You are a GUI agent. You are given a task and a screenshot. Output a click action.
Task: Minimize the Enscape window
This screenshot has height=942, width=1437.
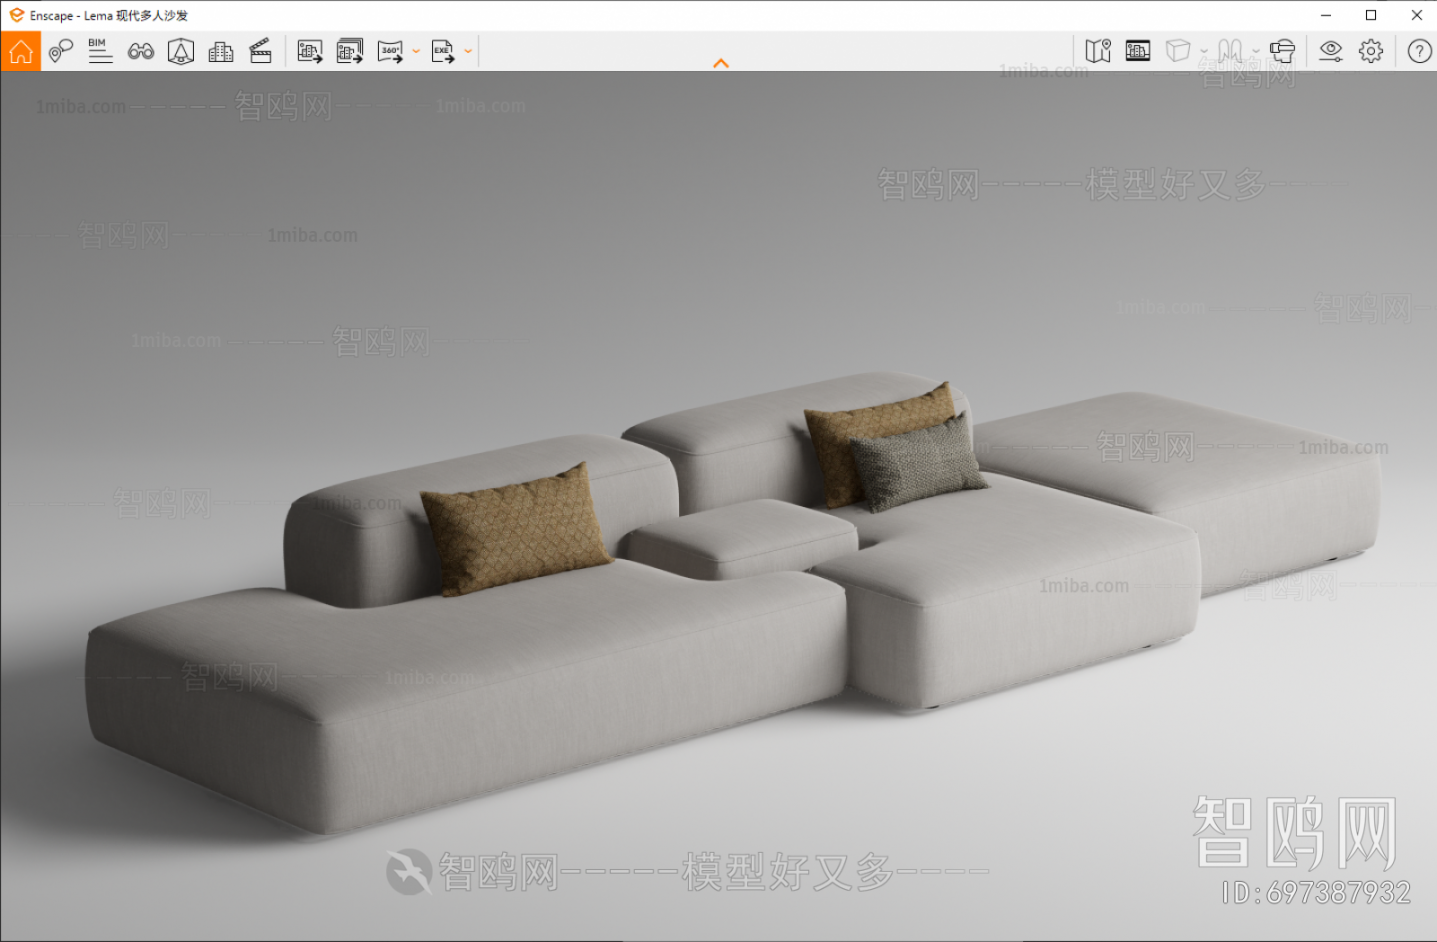1326,15
